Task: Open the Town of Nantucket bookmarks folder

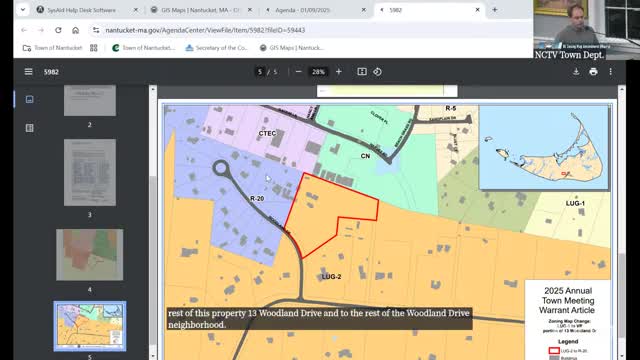Action: [53, 48]
